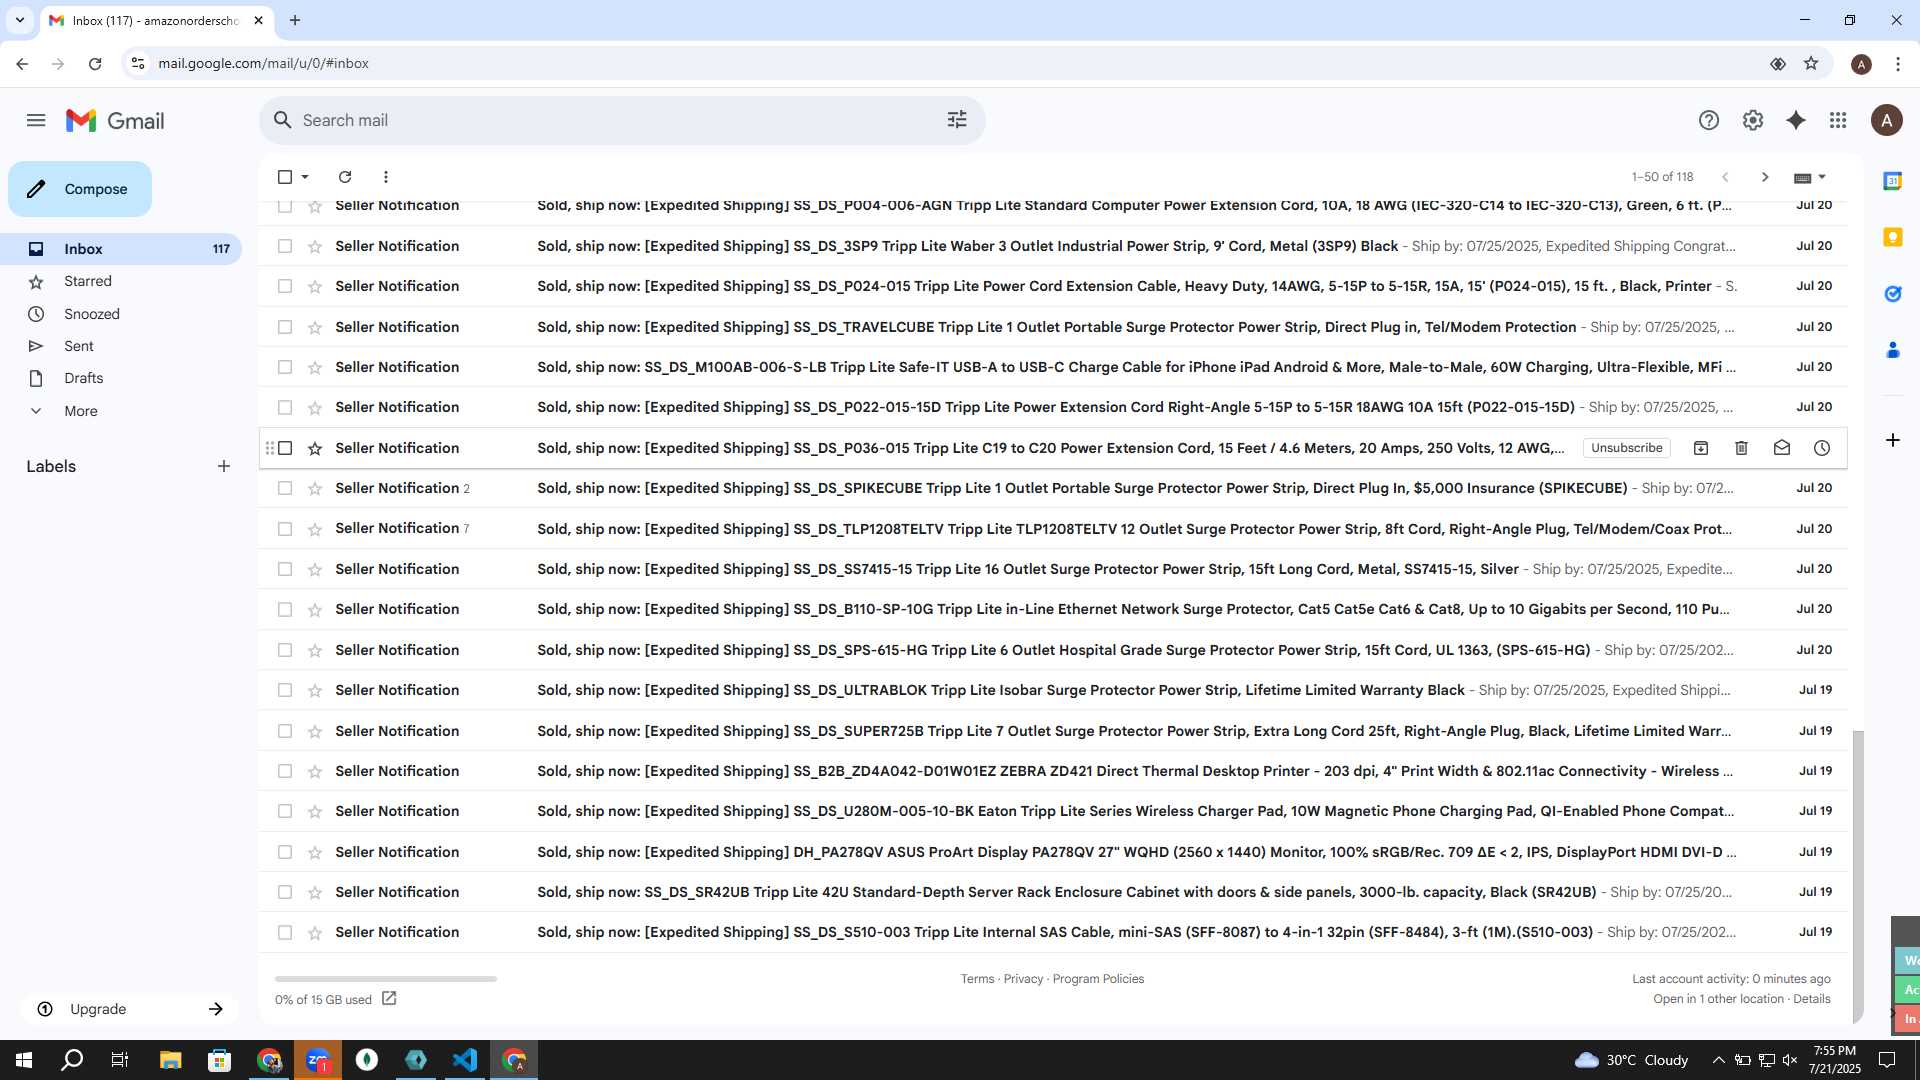The image size is (1920, 1080).
Task: Click Unsubscribe on P036-015 email
Action: (x=1626, y=448)
